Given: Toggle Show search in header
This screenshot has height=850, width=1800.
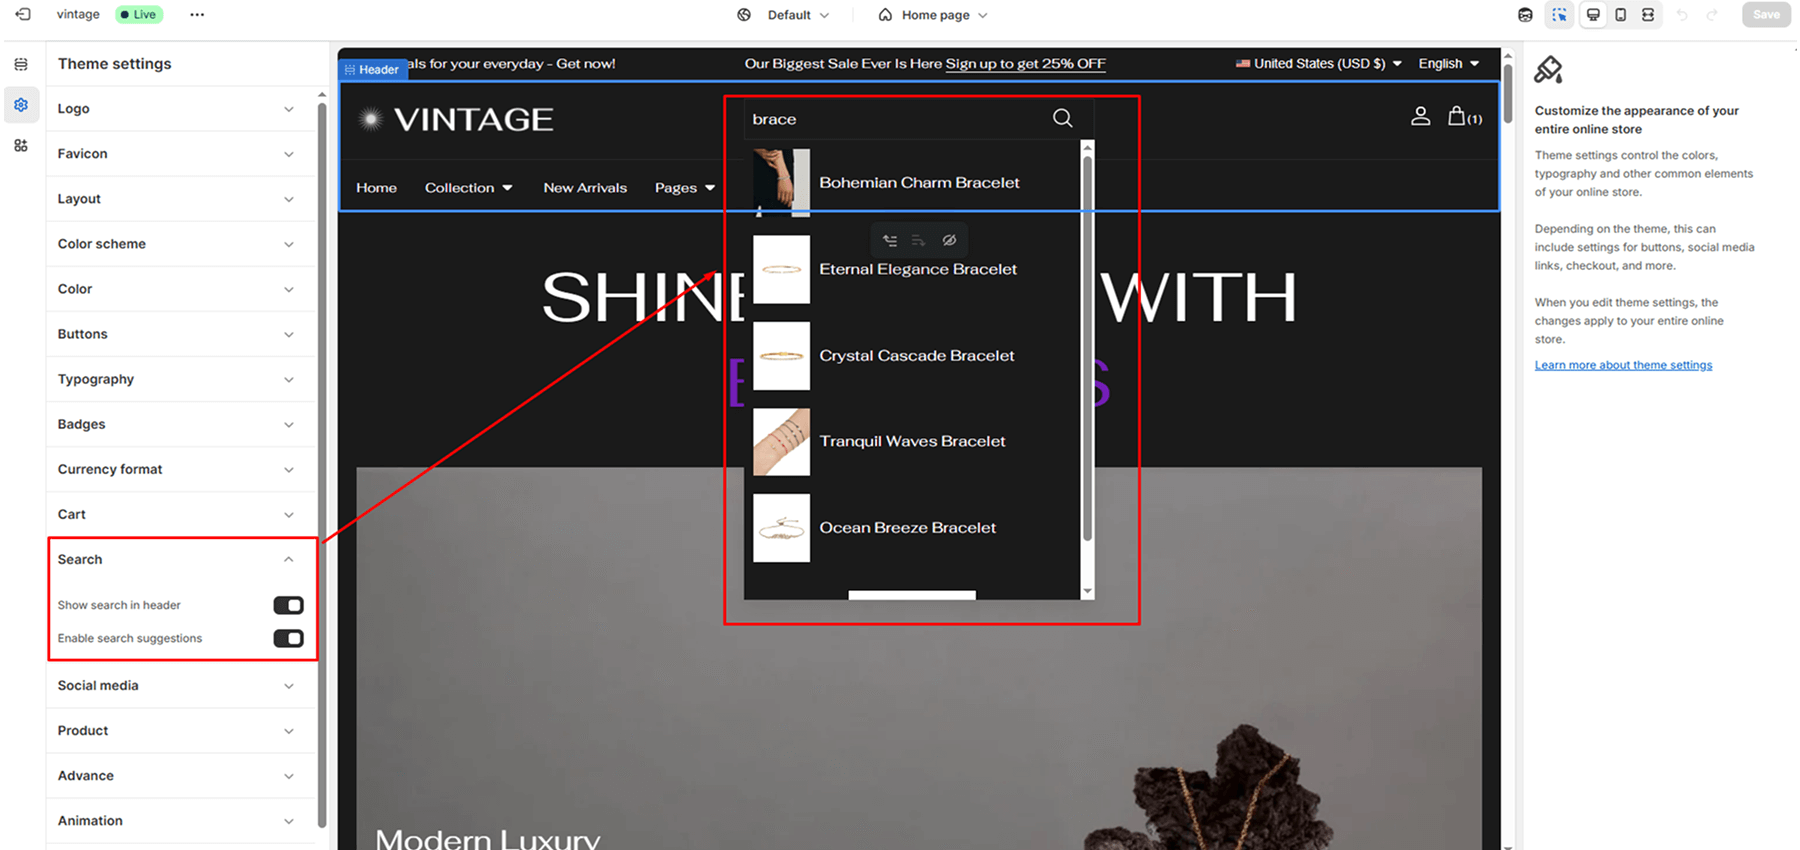Looking at the screenshot, I should (288, 605).
